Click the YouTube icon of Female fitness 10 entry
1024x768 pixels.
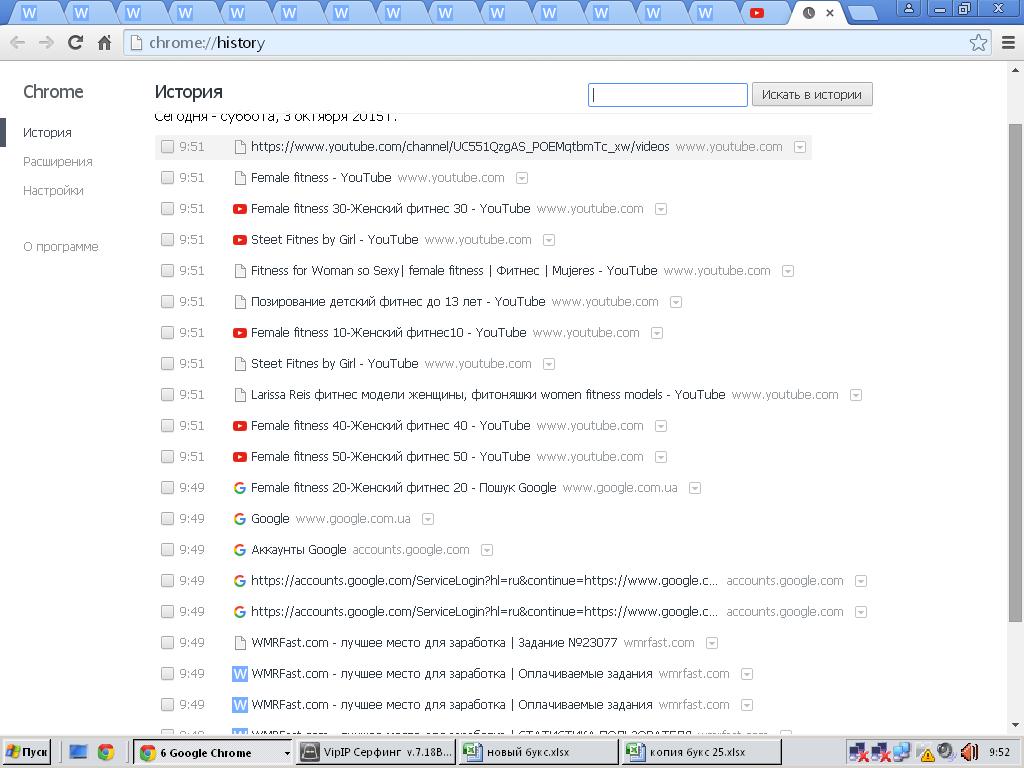tap(240, 333)
